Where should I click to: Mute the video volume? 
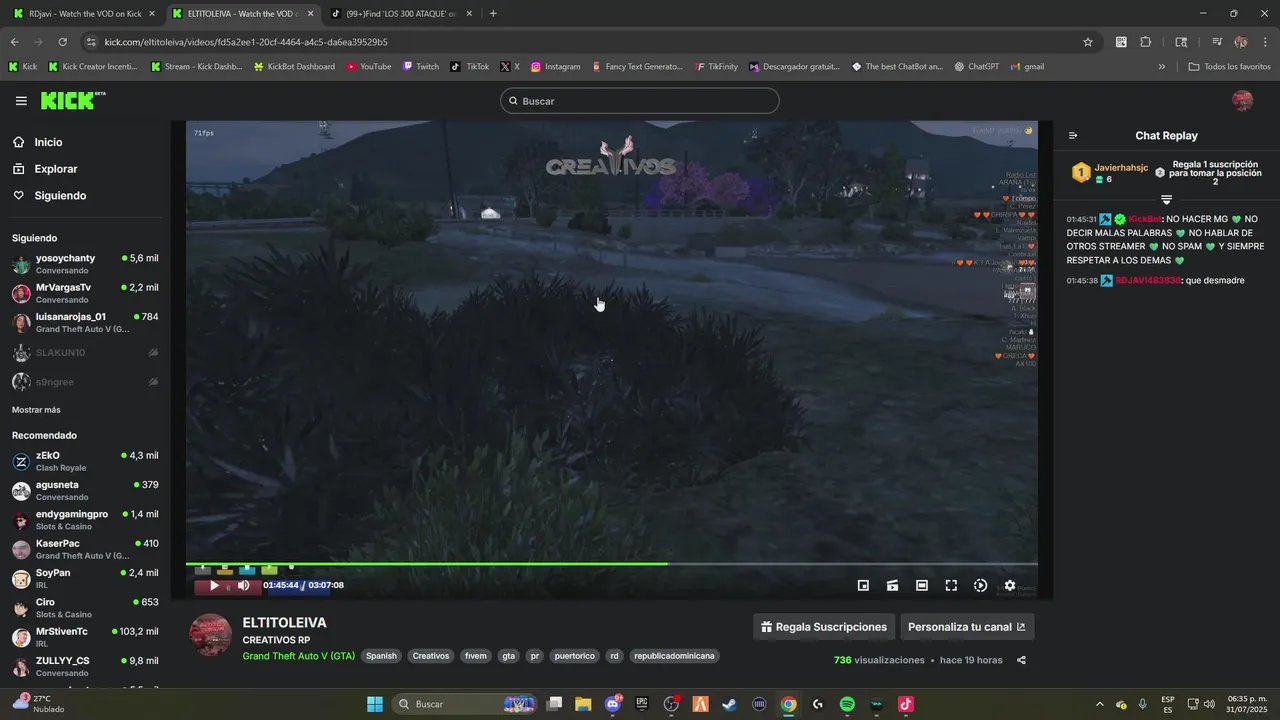(x=243, y=585)
